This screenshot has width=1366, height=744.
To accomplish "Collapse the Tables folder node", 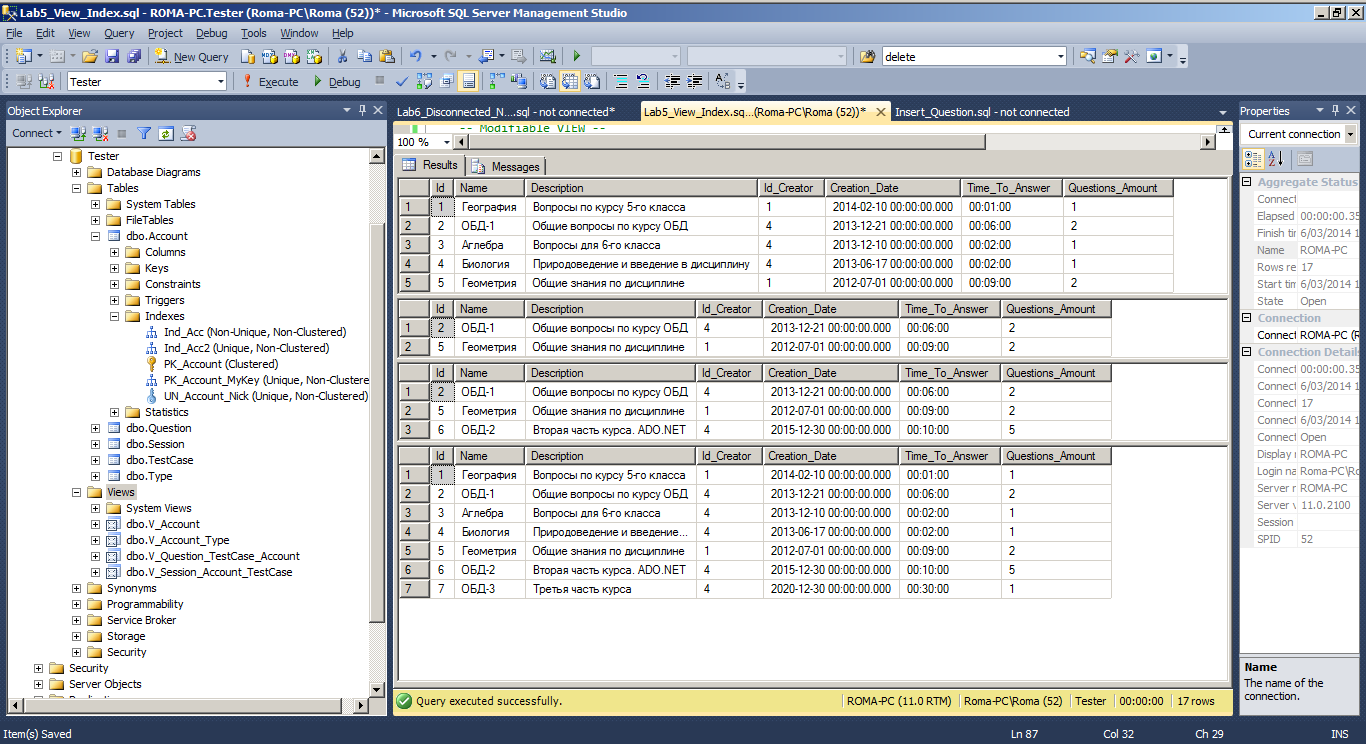I will 76,188.
